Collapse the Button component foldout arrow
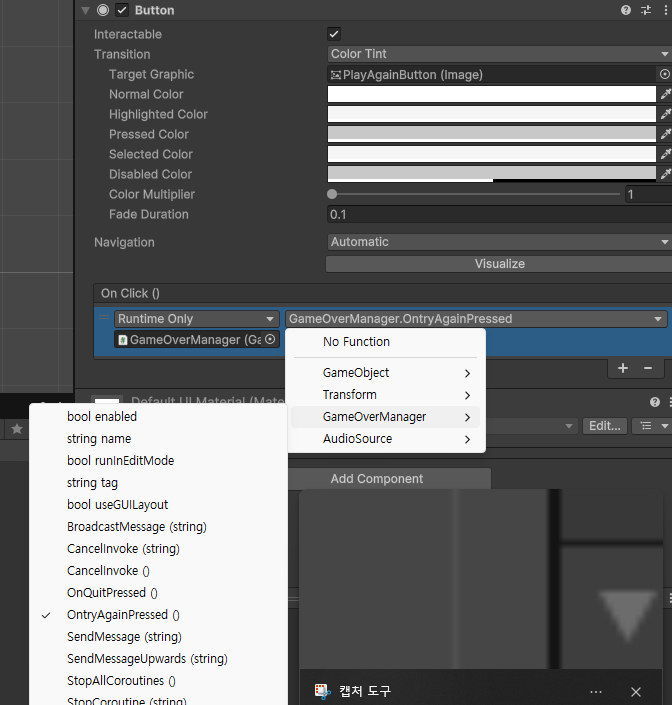Screen dimensions: 672x705 coord(85,10)
